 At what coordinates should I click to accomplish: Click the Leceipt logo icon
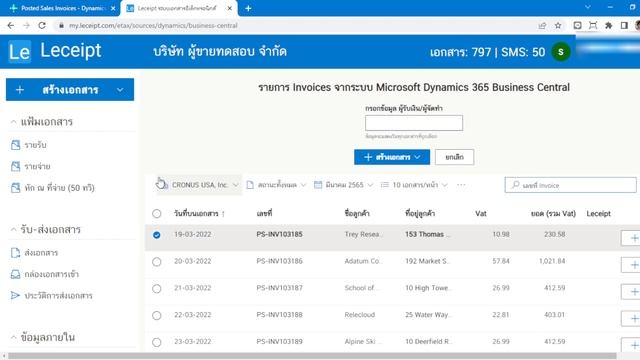[20, 52]
